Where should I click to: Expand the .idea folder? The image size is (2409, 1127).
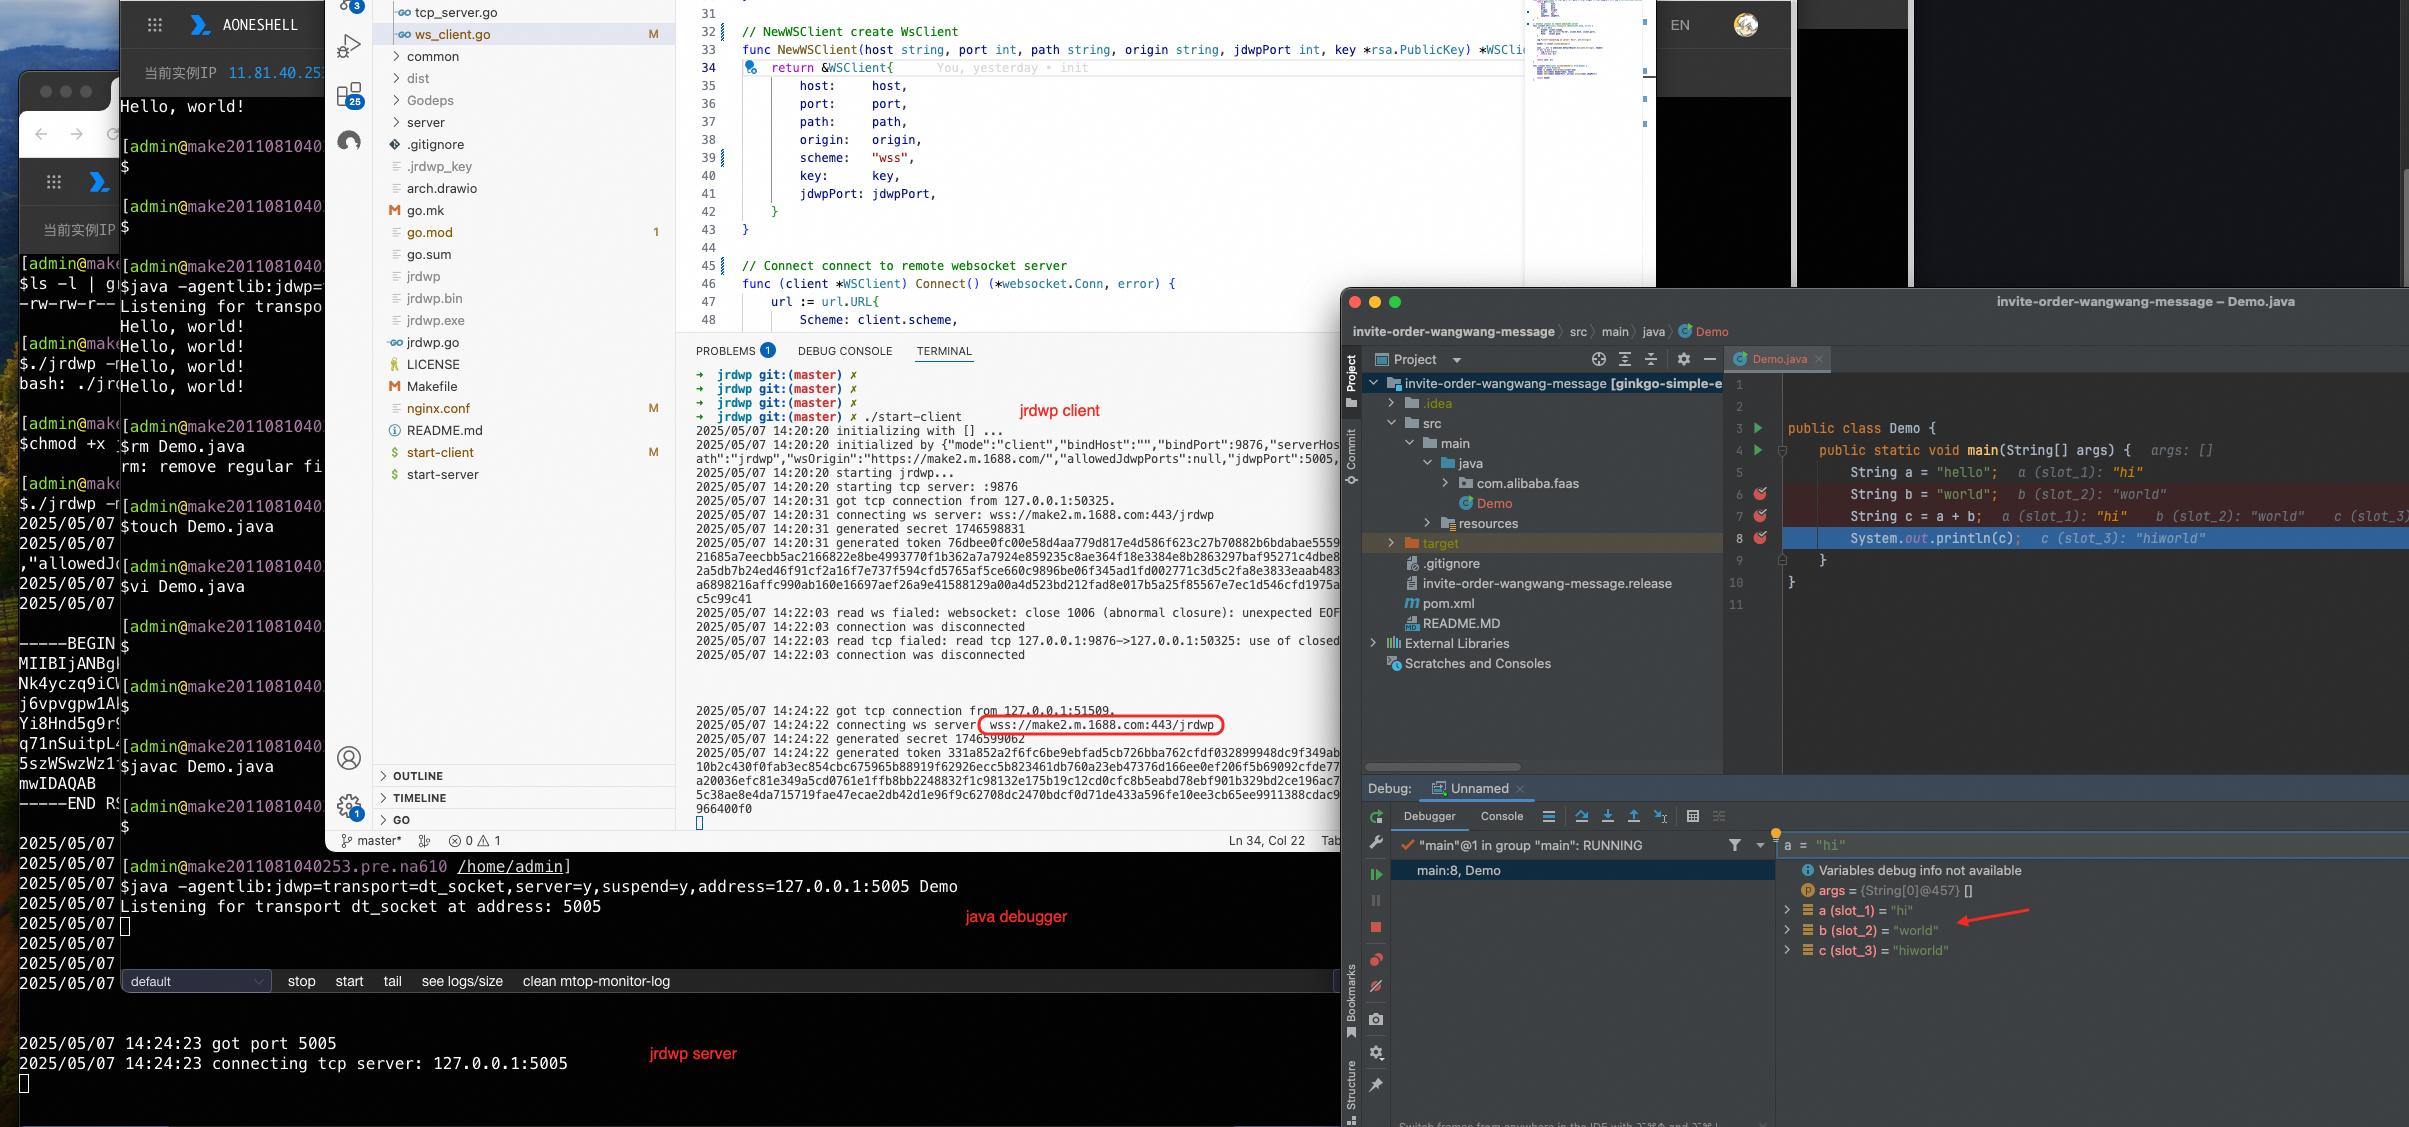(x=1390, y=403)
